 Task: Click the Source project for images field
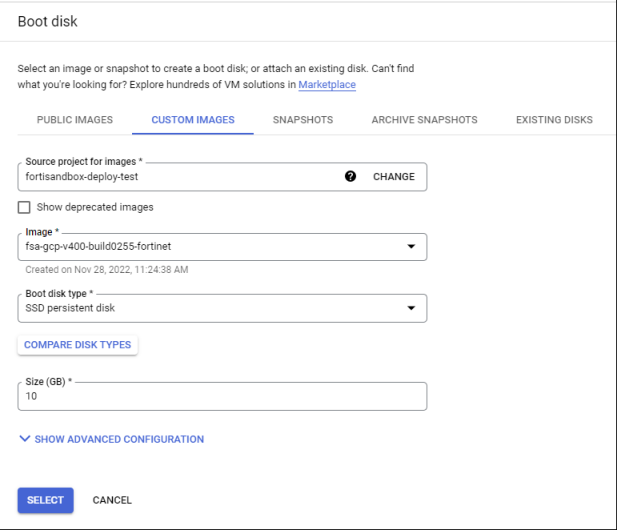pos(180,176)
